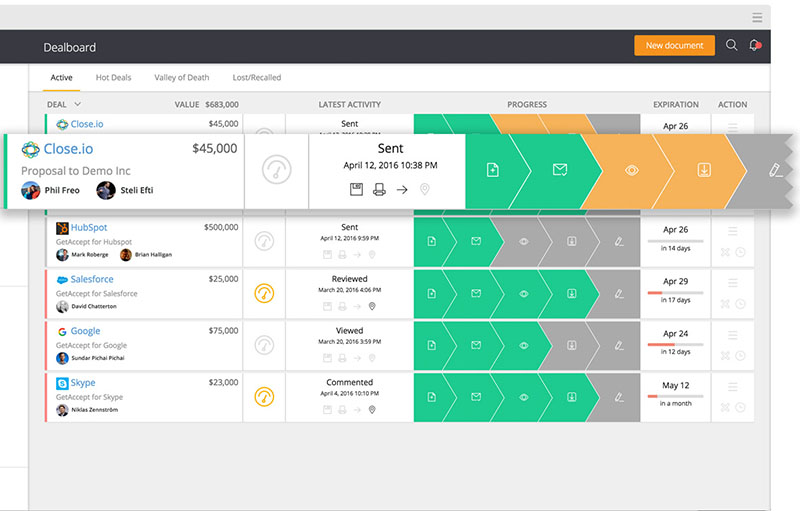Click the document created step in Close.io card
The height and width of the screenshot is (511, 800).
492,170
